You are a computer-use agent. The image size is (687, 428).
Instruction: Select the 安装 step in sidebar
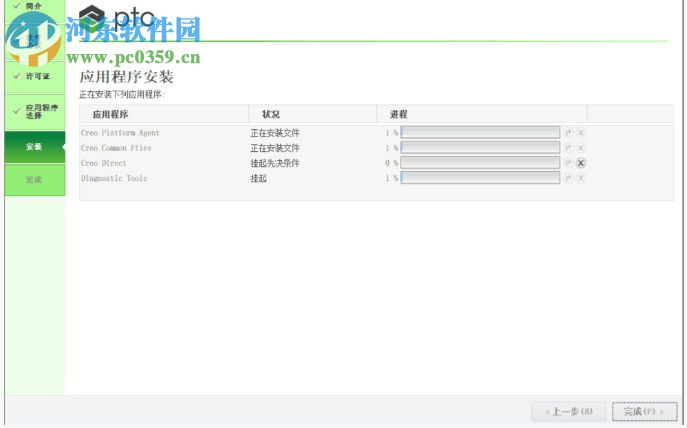(x=35, y=147)
